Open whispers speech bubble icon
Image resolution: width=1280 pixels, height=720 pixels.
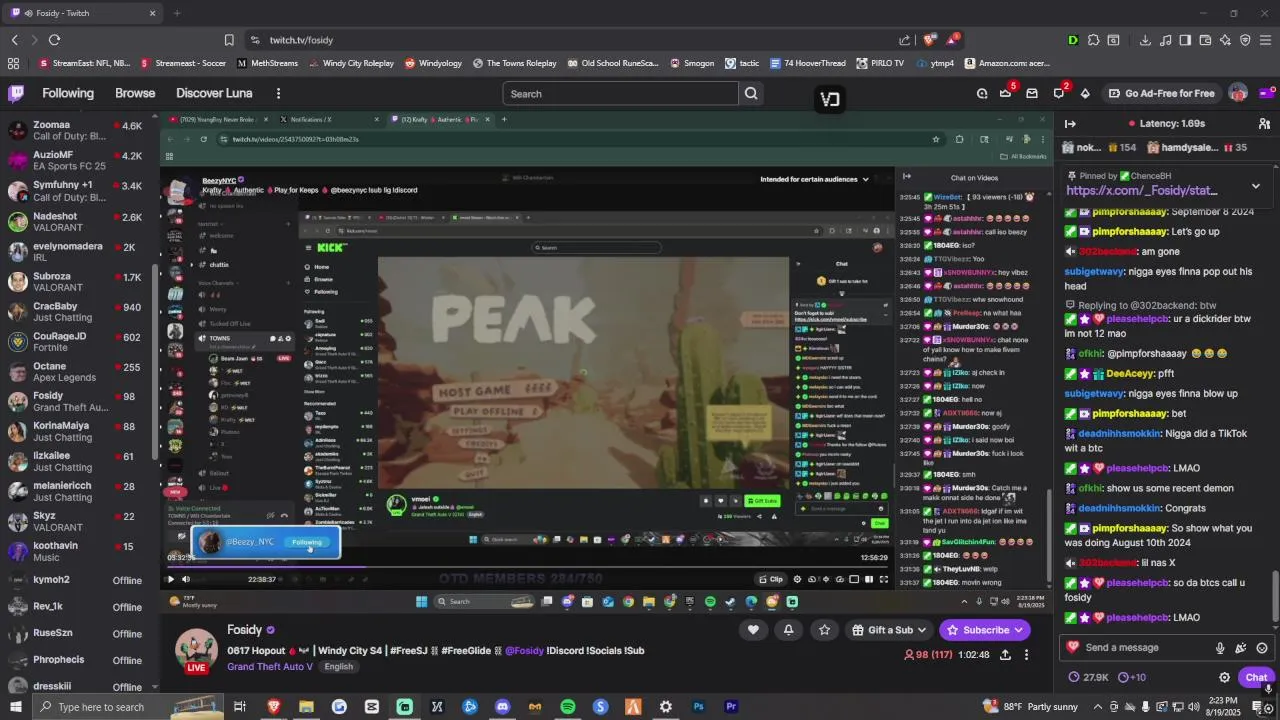(x=1059, y=94)
